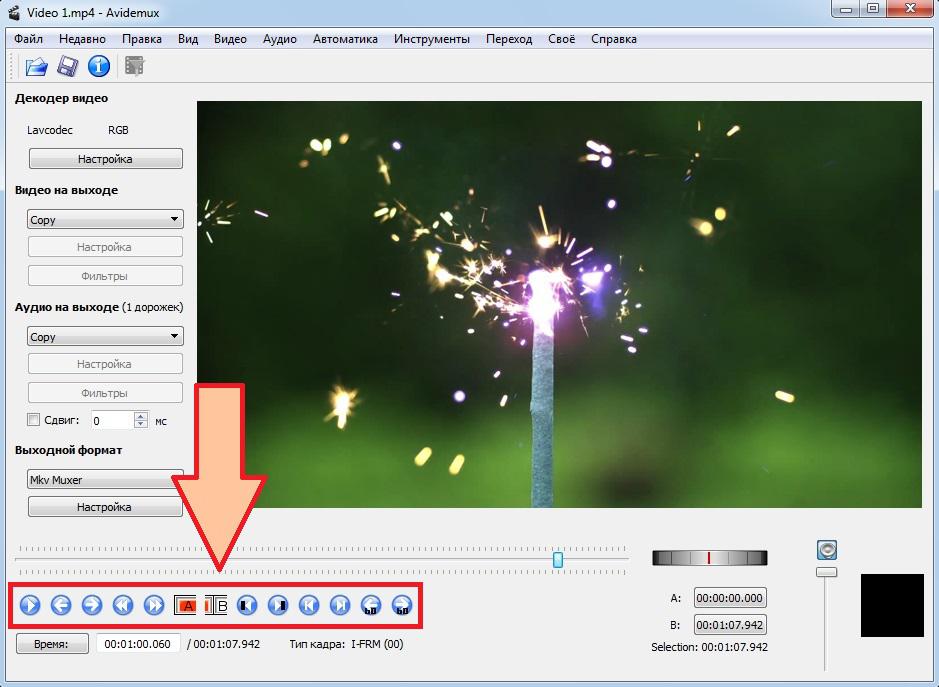
Task: Click Настройка under Декодер видео
Action: pos(105,159)
